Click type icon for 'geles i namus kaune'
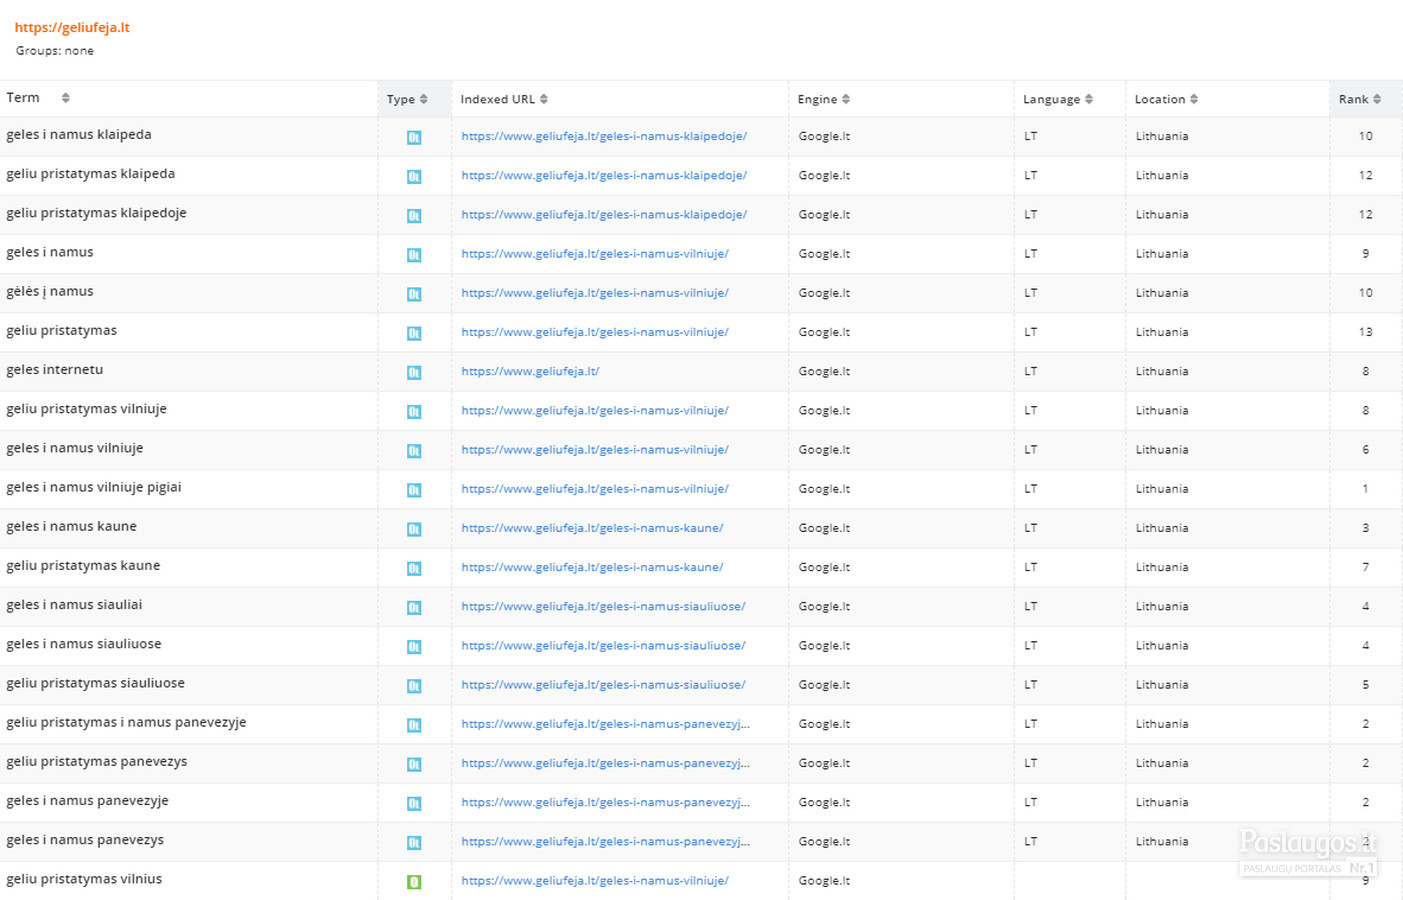This screenshot has width=1403, height=900. coord(414,529)
